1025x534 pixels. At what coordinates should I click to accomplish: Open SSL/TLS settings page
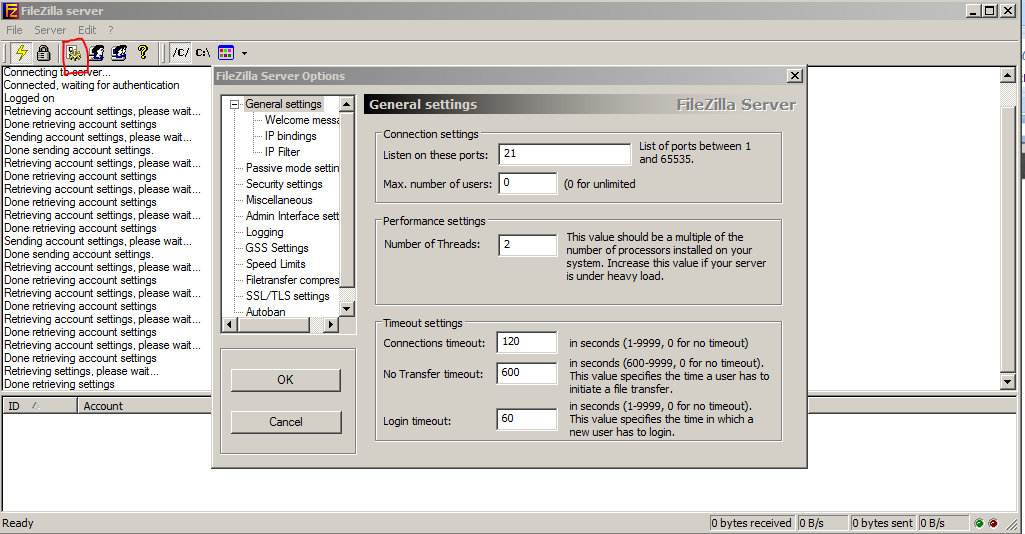tap(288, 296)
